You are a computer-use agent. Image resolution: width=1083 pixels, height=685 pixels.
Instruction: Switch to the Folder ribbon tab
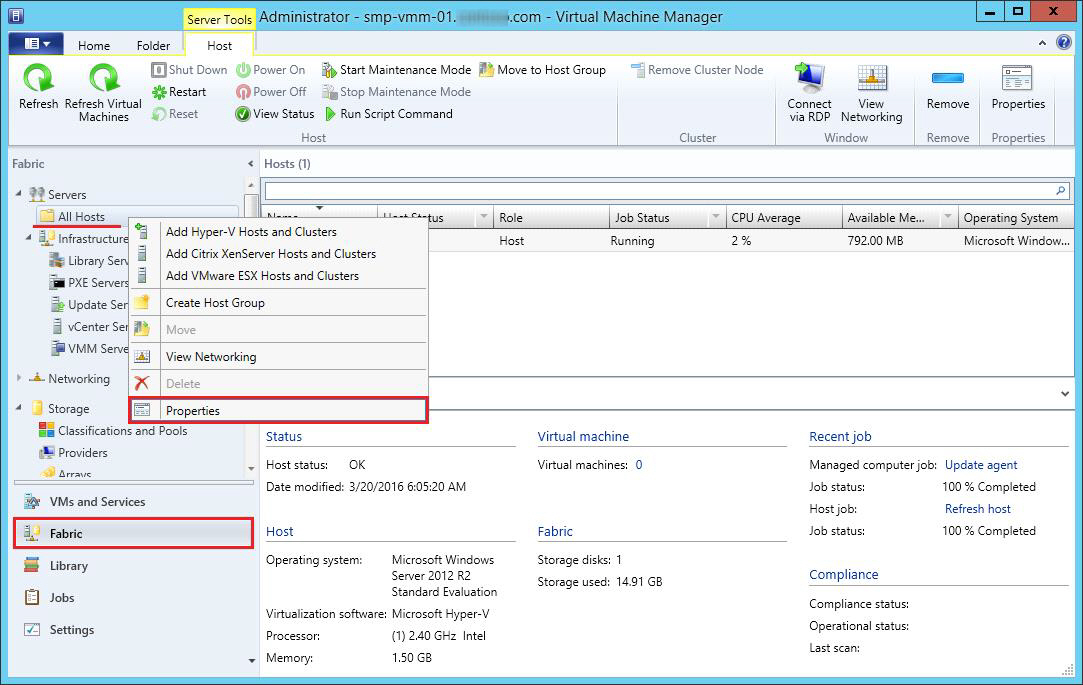point(153,46)
